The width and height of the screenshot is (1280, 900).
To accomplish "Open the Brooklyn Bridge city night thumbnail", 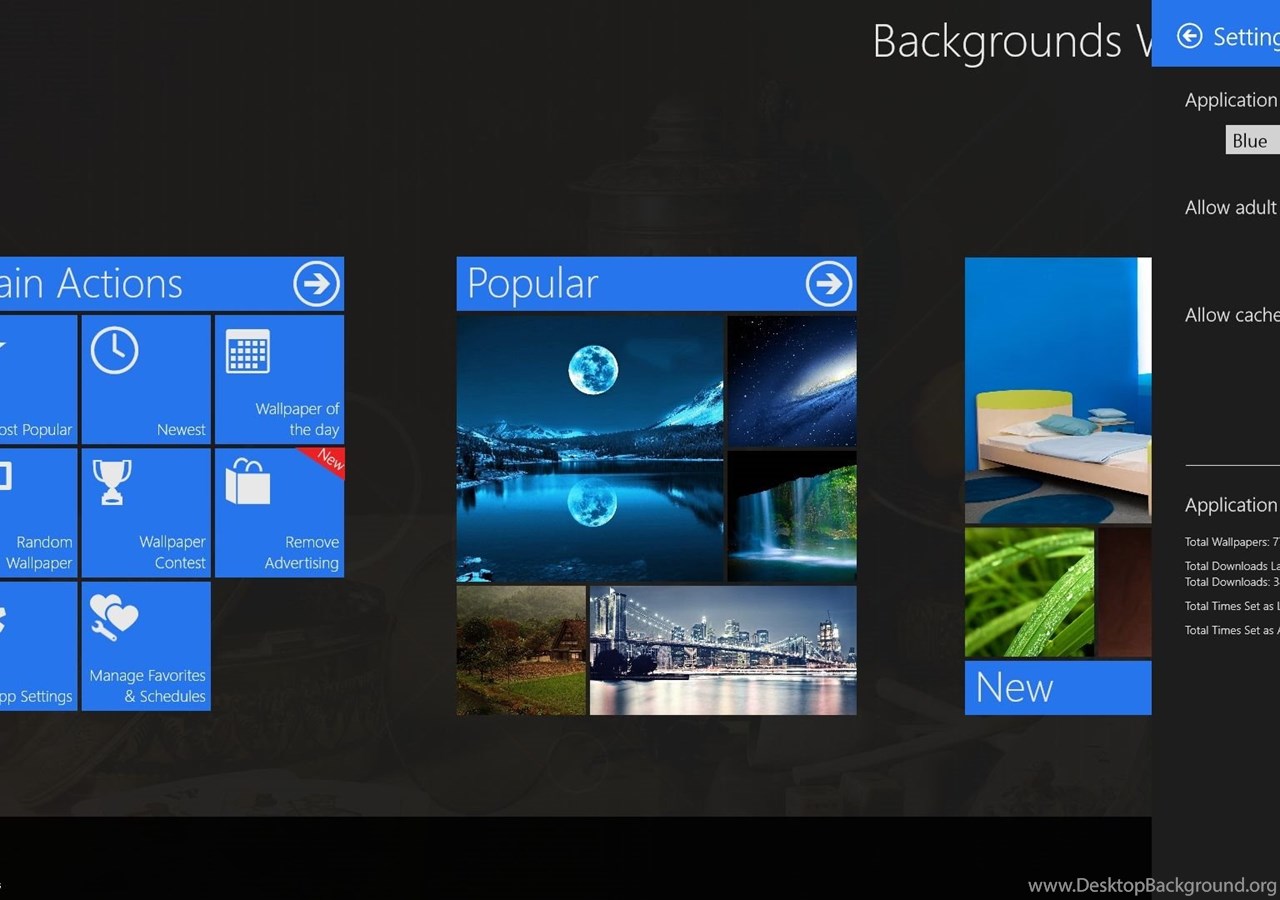I will point(722,650).
